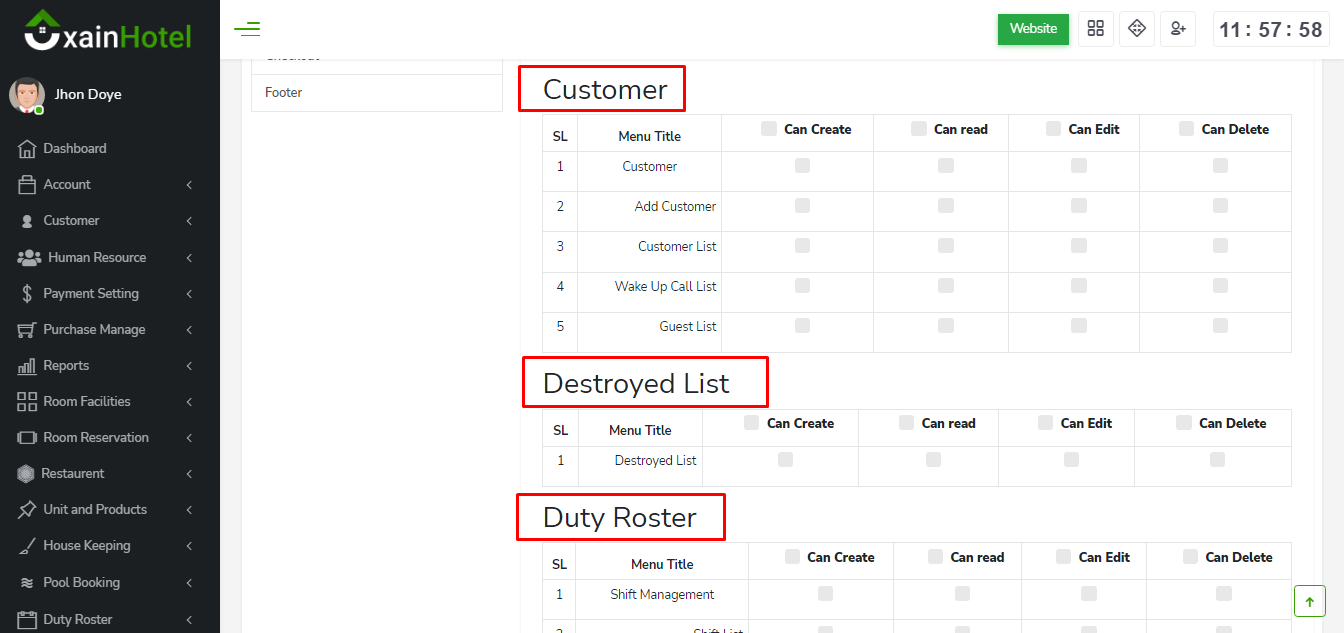Click the XainHotel logo

pyautogui.click(x=108, y=31)
